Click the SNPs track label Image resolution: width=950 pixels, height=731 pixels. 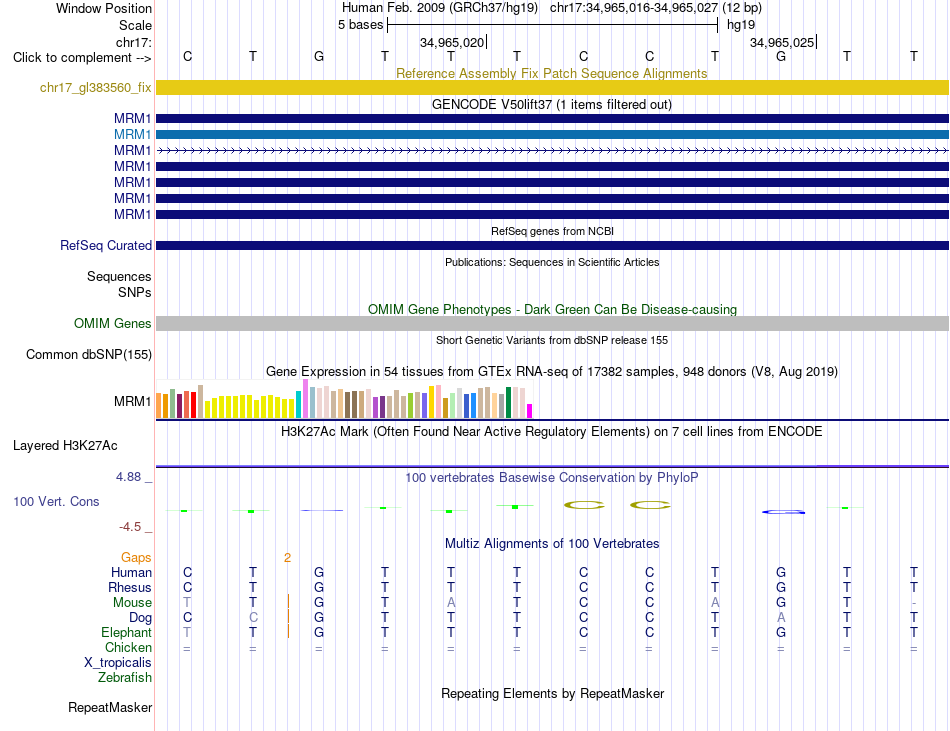(x=135, y=293)
